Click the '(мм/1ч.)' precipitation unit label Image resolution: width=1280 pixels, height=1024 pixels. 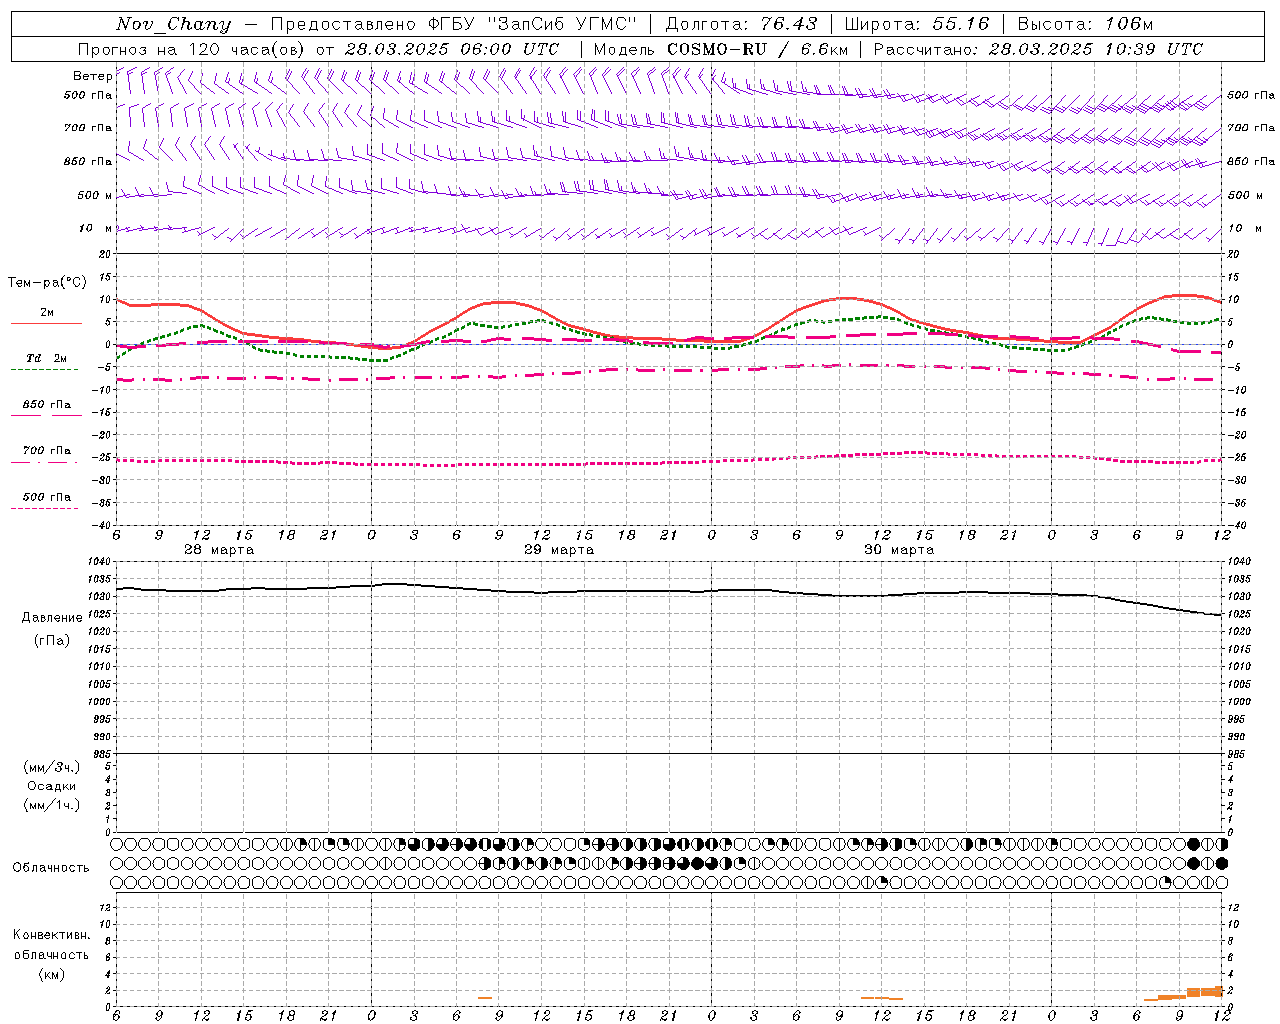pos(52,805)
